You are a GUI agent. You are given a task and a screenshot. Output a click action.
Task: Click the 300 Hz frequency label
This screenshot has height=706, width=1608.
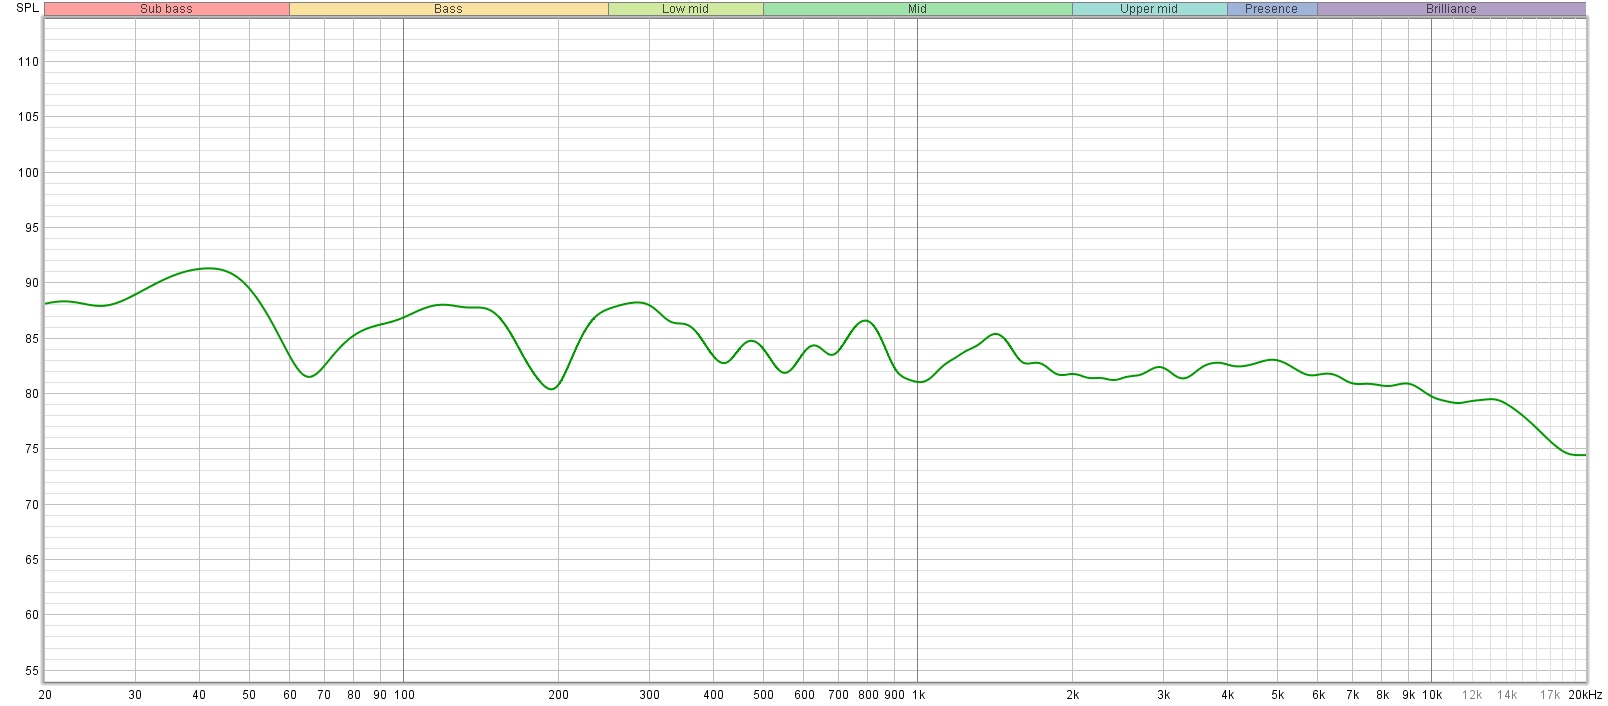tap(650, 695)
